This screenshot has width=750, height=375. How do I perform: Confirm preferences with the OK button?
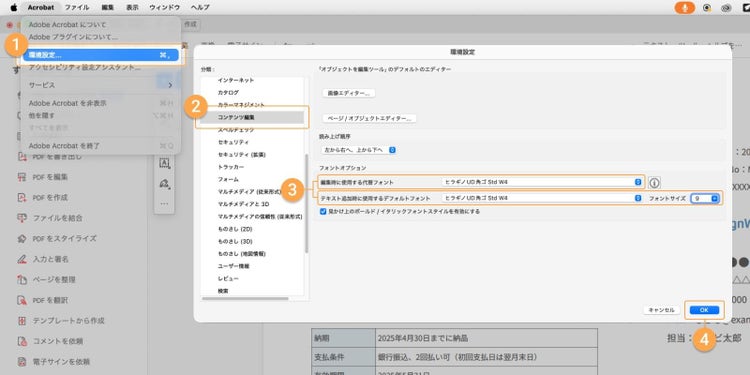click(704, 310)
